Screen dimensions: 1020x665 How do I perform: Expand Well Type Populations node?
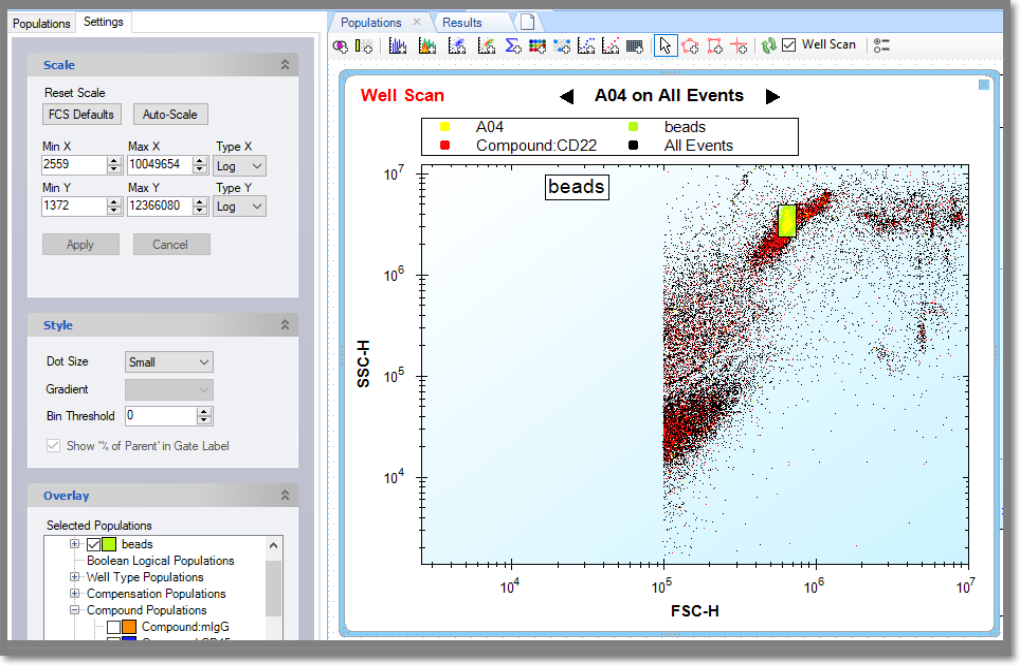(x=75, y=577)
